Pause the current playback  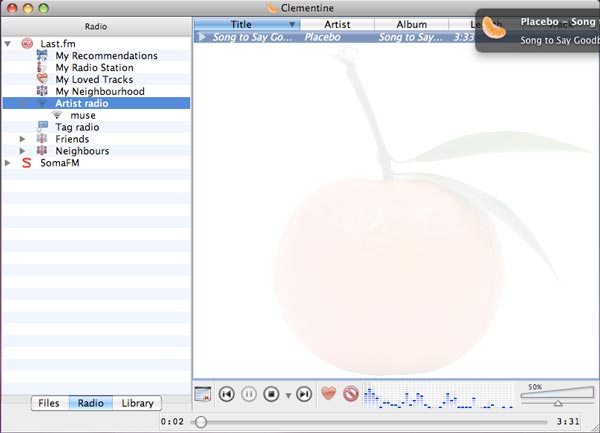249,394
